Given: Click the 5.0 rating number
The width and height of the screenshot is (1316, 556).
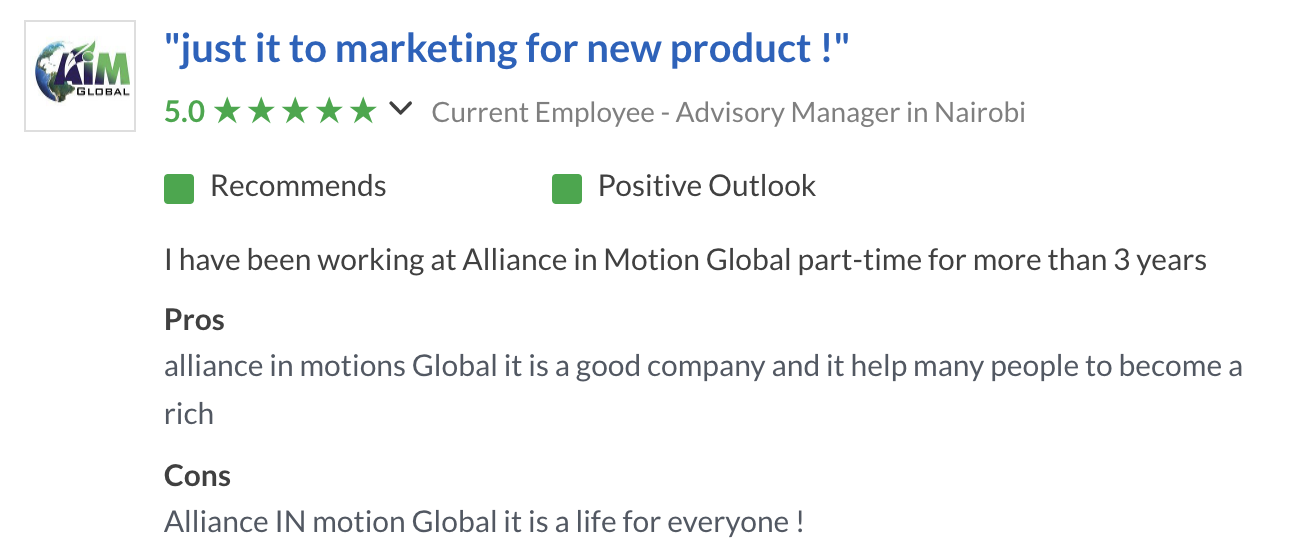Looking at the screenshot, I should (x=185, y=111).
